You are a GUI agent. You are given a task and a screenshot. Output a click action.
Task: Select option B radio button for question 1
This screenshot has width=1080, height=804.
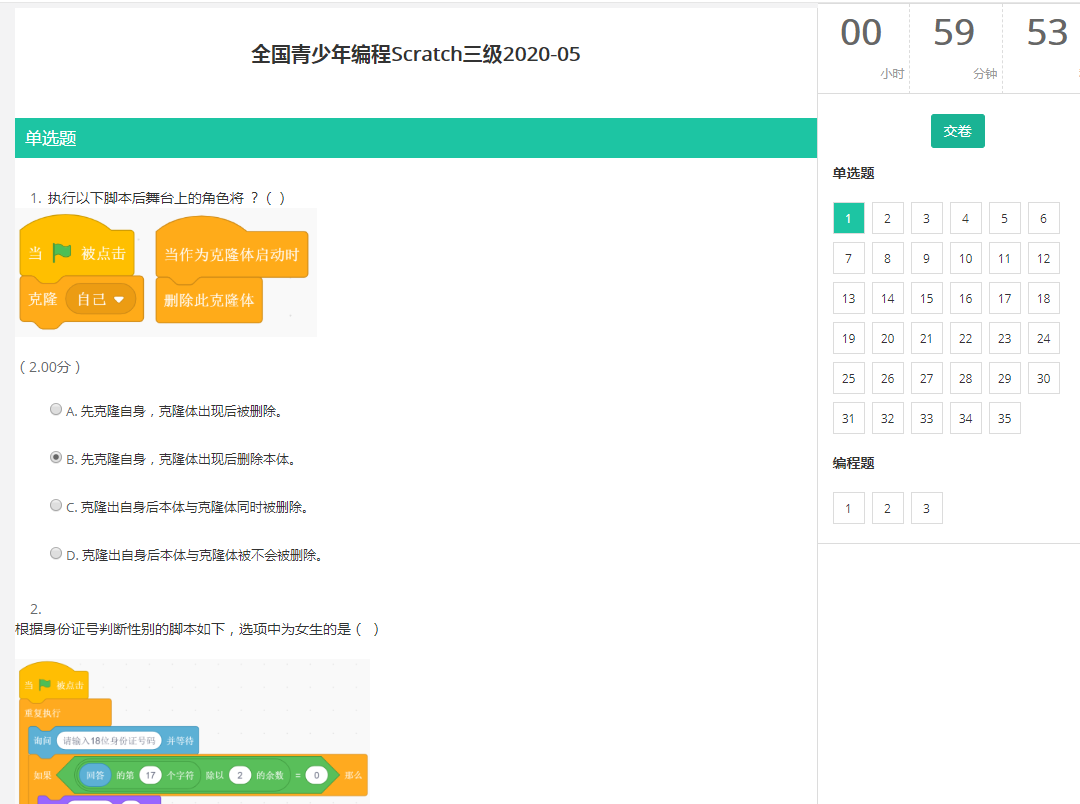56,457
